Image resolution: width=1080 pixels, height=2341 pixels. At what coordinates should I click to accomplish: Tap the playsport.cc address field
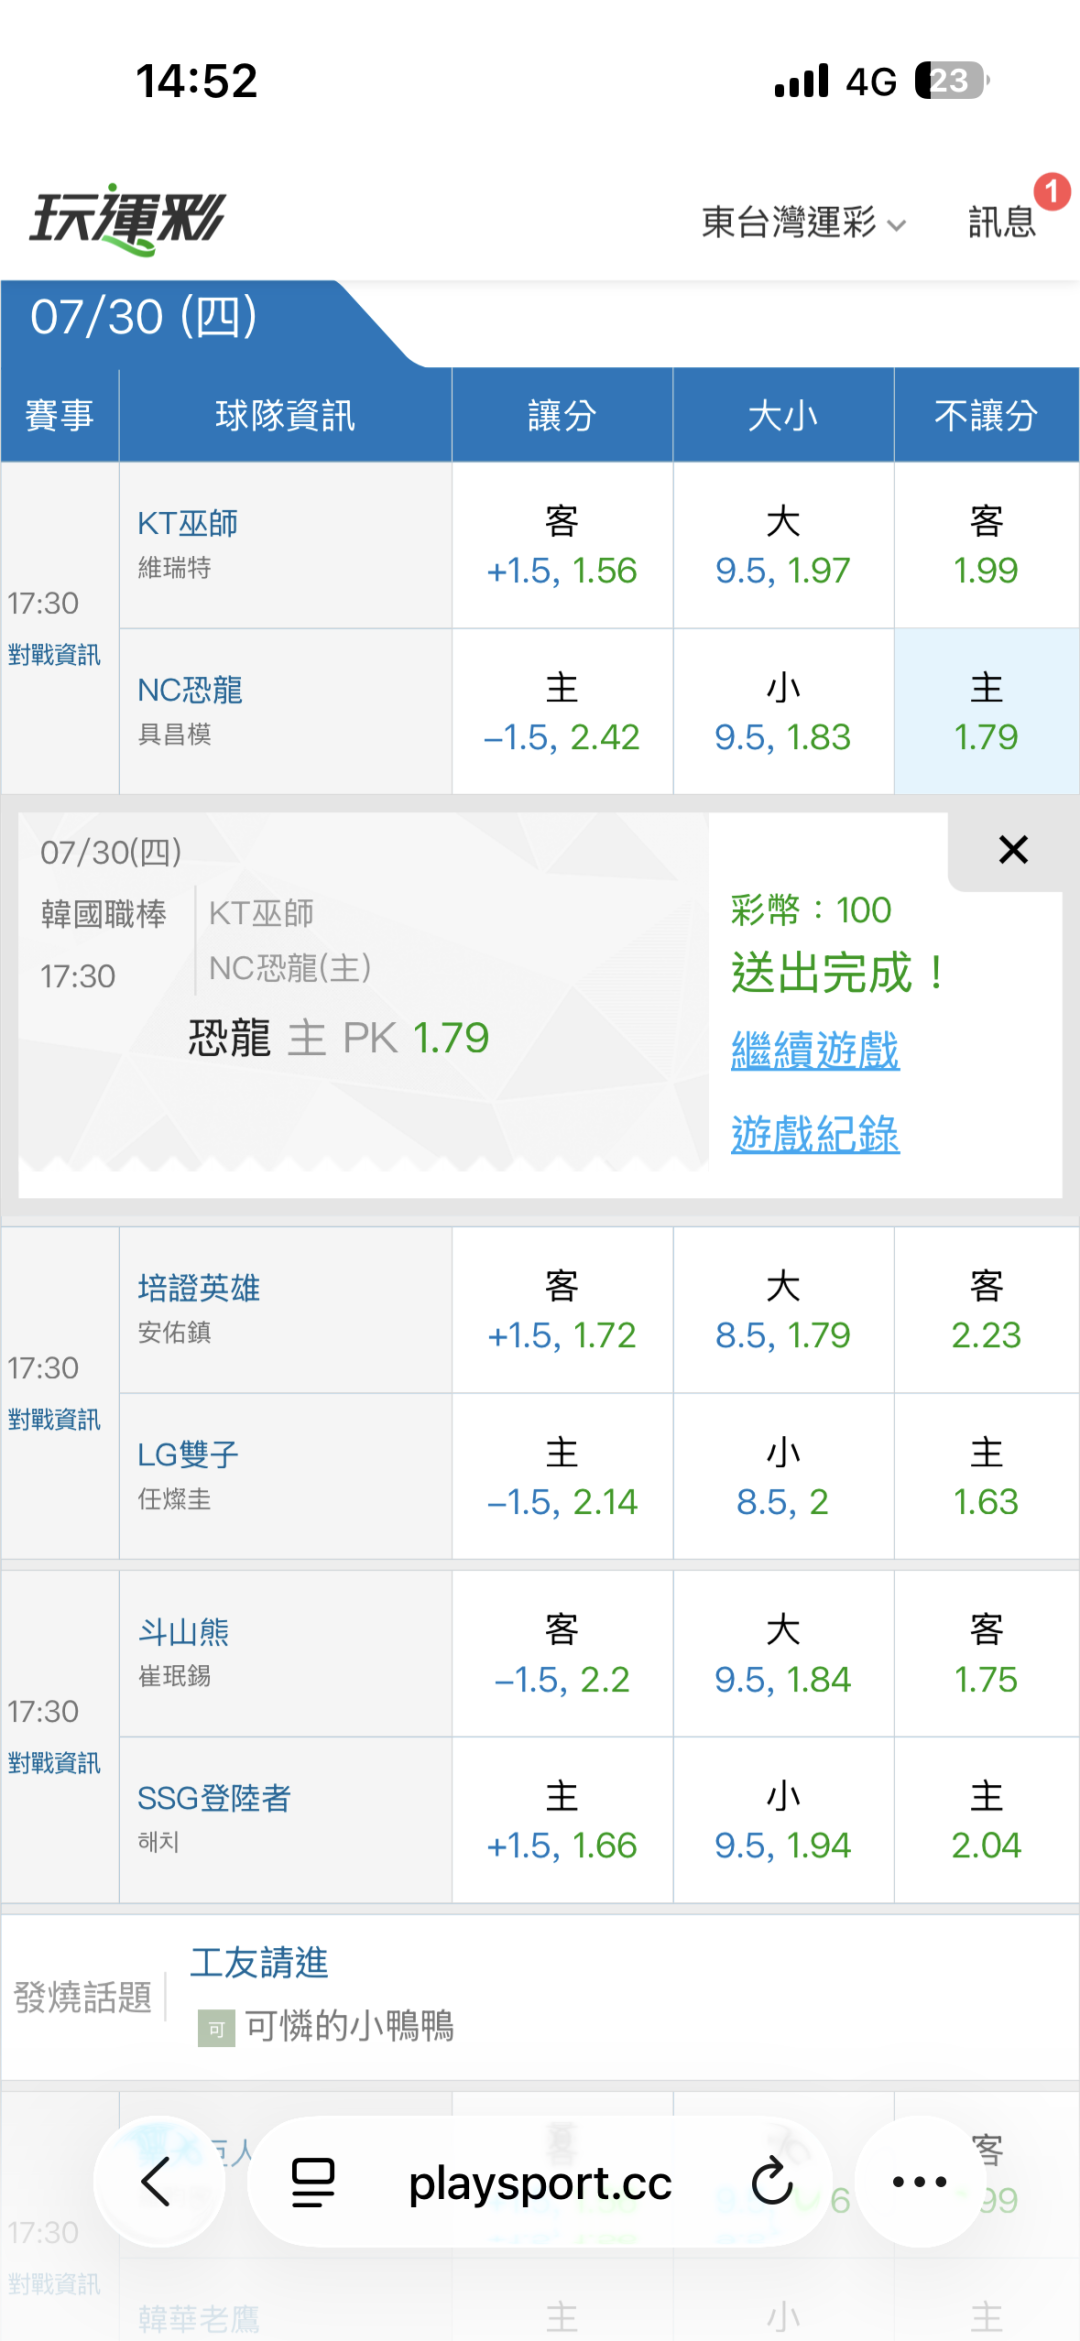(x=540, y=2182)
